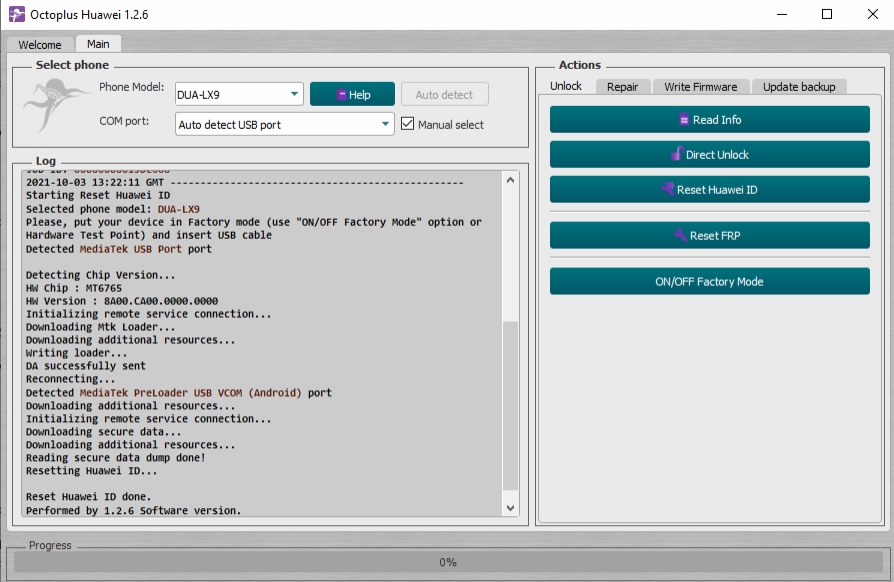Viewport: 894px width, 582px height.
Task: Click log line 'Reset Huawei ID done.'
Action: [x=88, y=496]
